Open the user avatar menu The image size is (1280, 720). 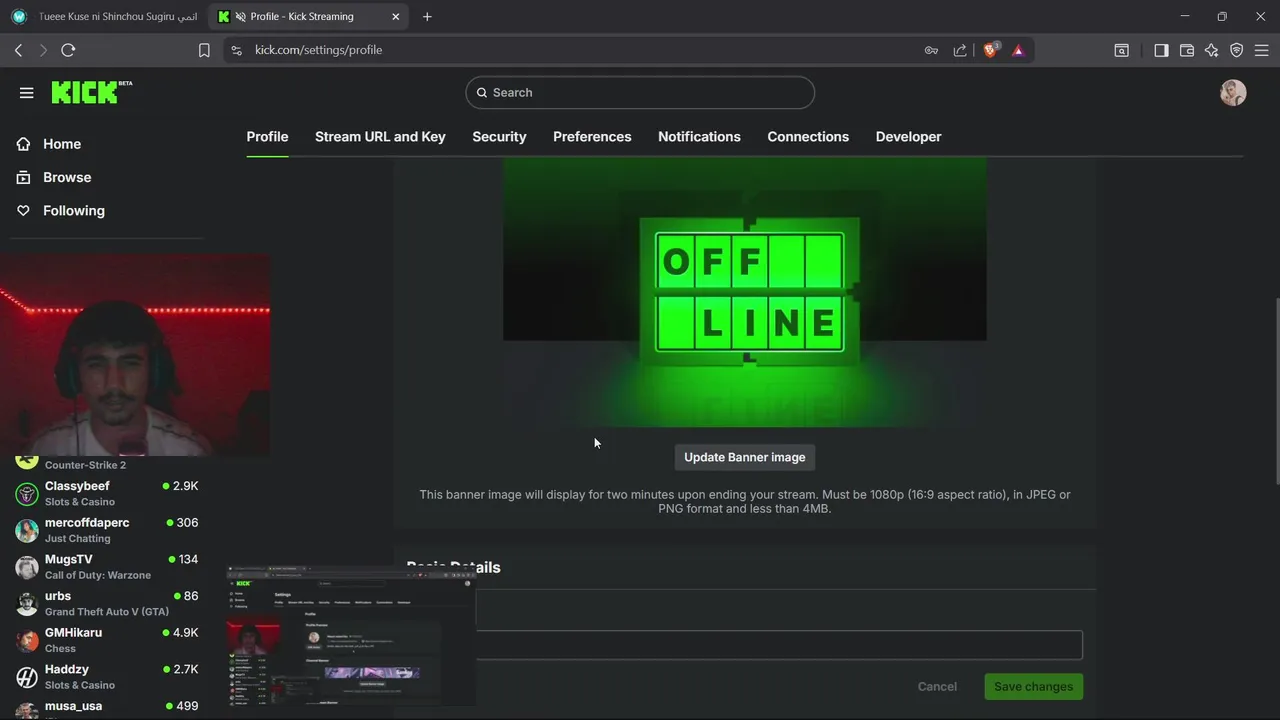1233,93
